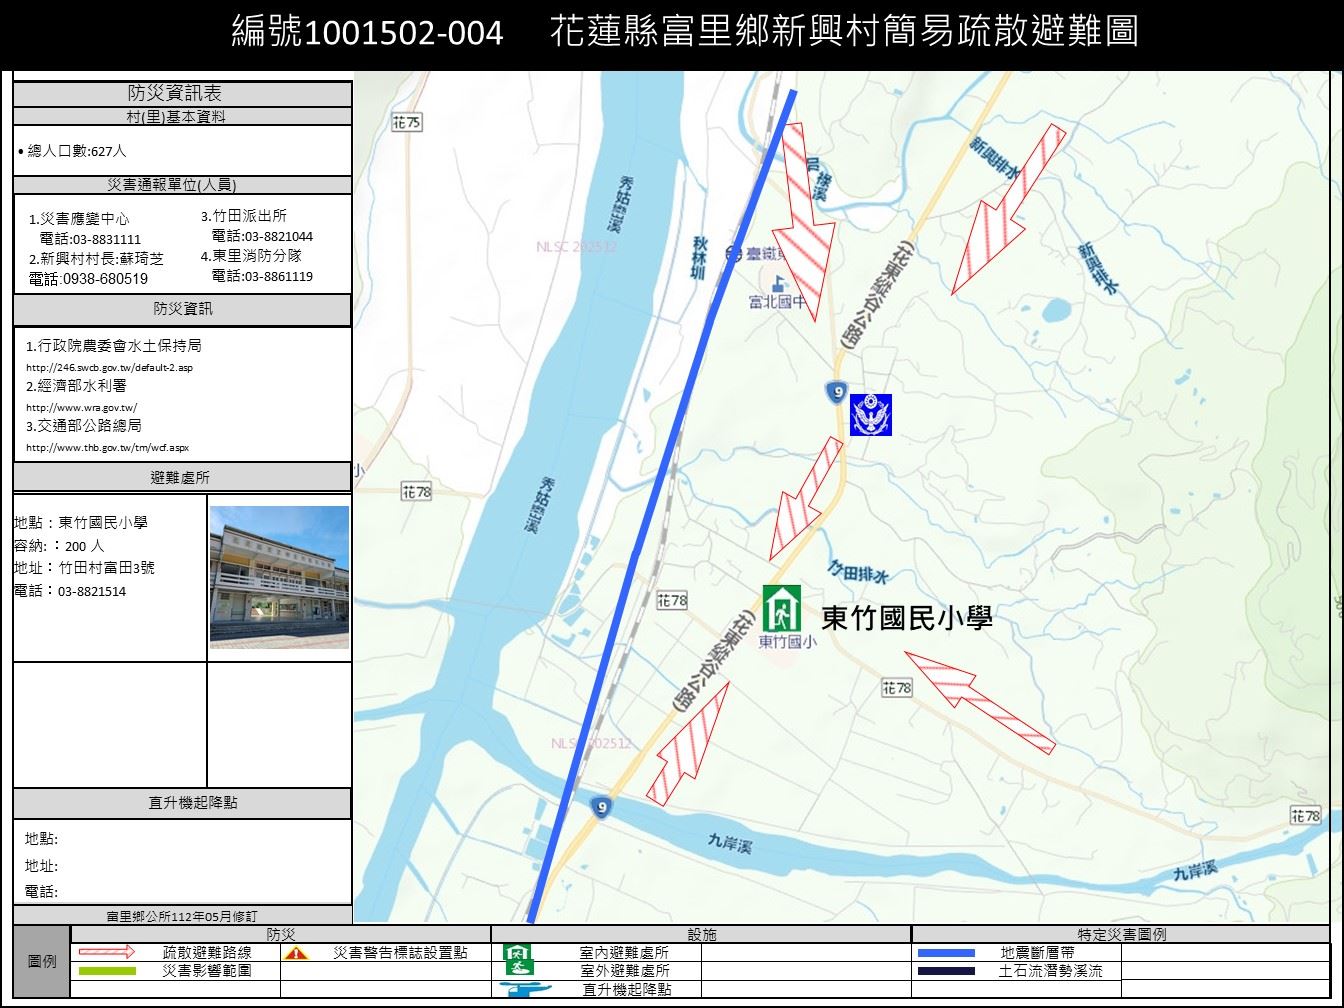
Task: Click the green shelter icon beside 東竹國民小學
Action: click(x=781, y=608)
